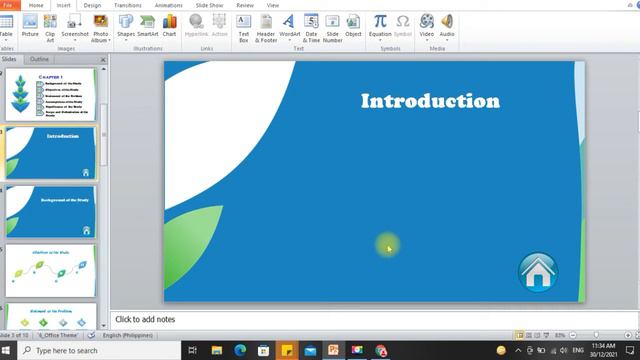640x360 pixels.
Task: Select the Chapter 1 slide thumbnail
Action: (51, 94)
